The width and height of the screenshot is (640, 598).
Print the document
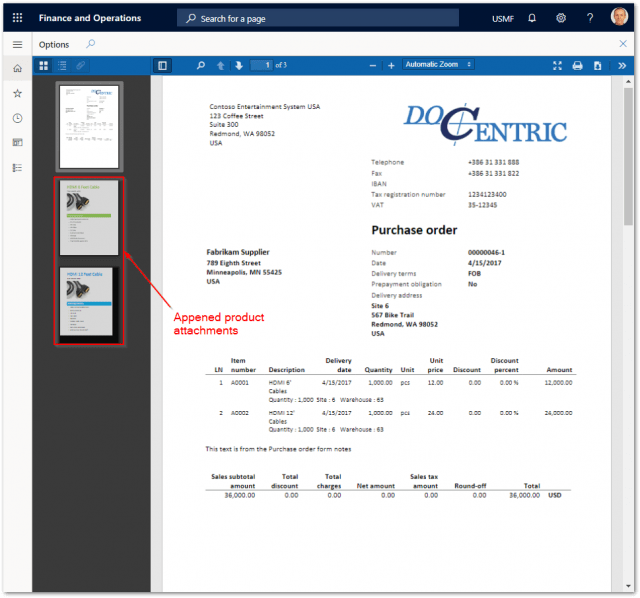click(x=577, y=65)
